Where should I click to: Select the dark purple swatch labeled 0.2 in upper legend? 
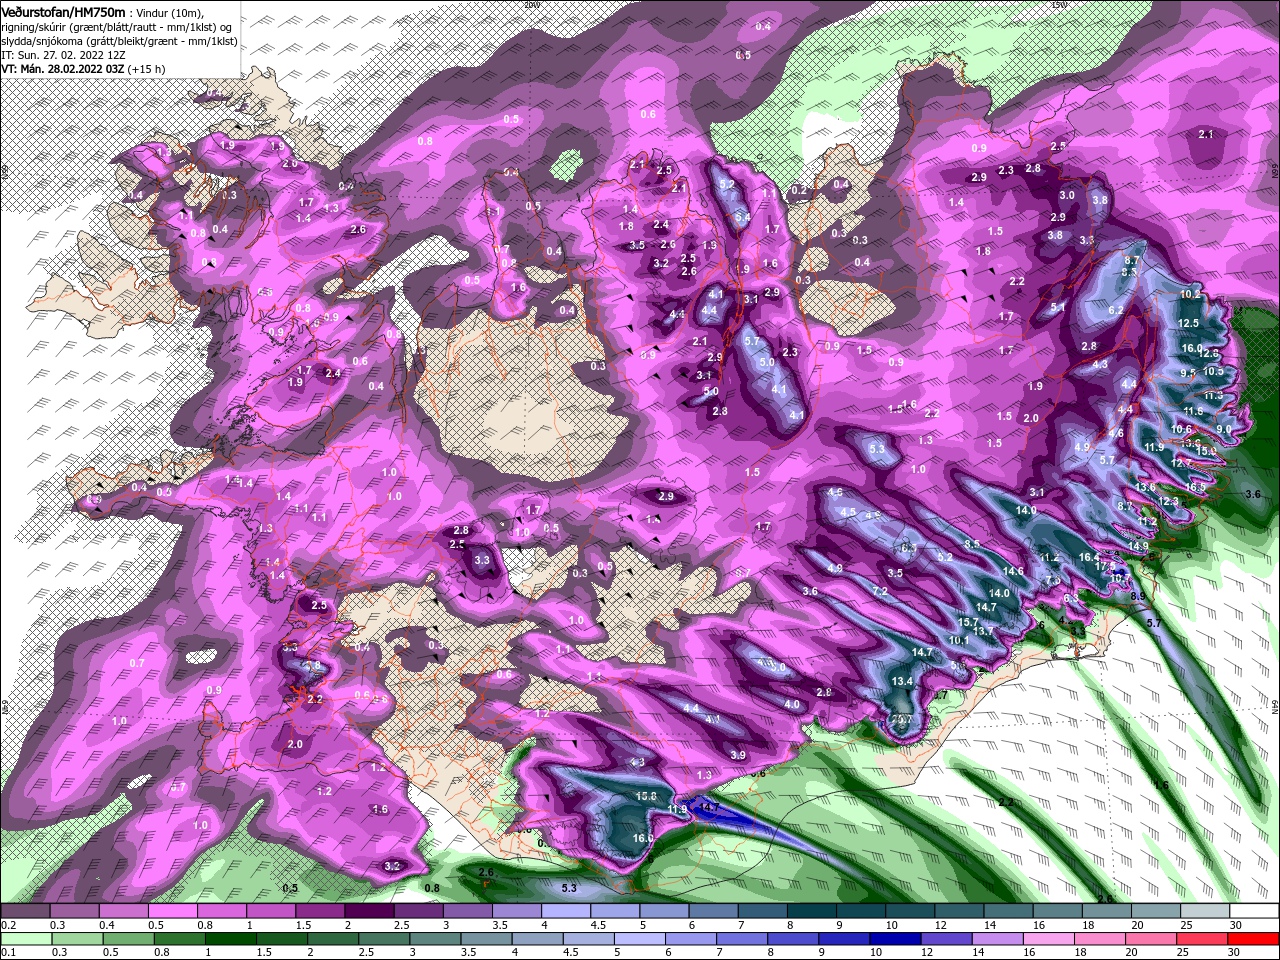coord(24,911)
